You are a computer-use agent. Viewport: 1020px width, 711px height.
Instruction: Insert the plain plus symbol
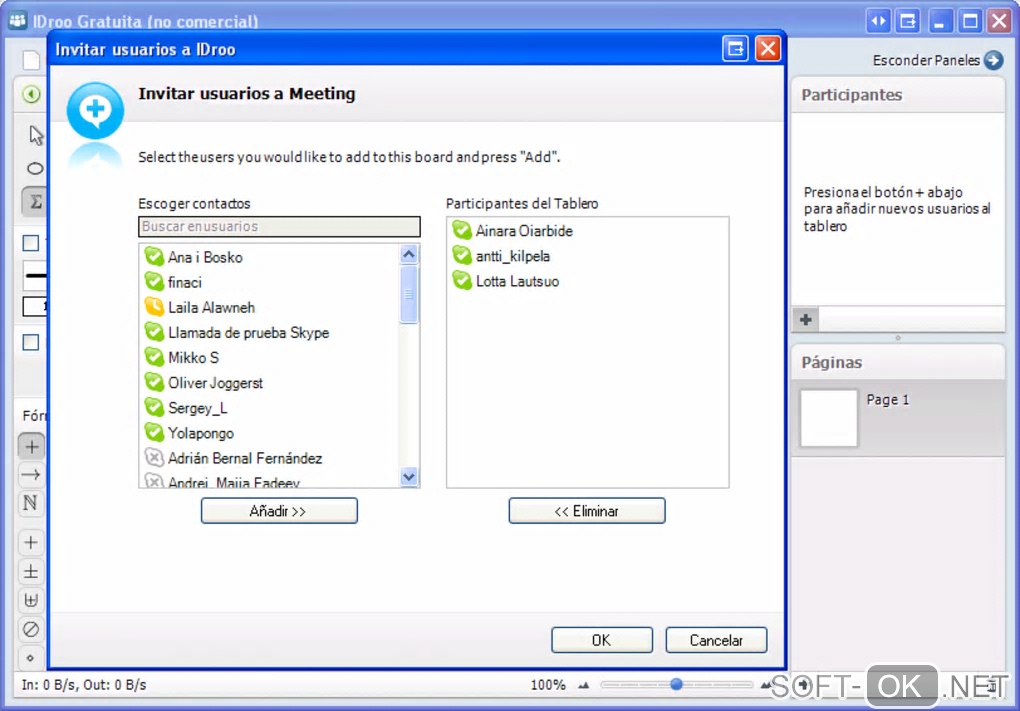click(x=31, y=542)
